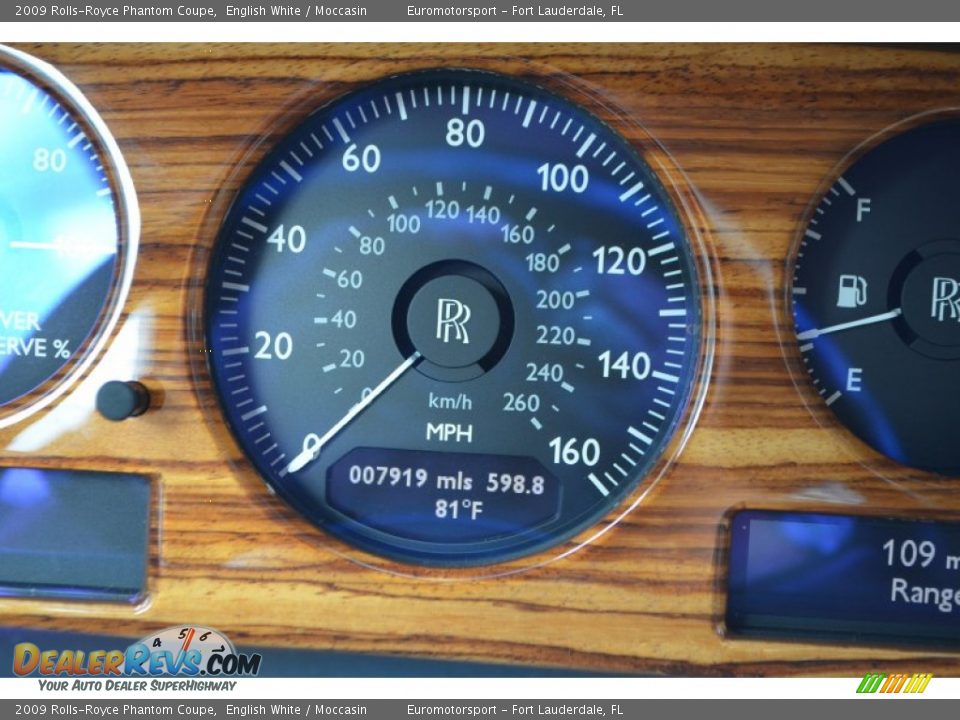Click the top title text '2009 Rolls-Royce Phantom Coupe'
The image size is (960, 720).
(115, 10)
